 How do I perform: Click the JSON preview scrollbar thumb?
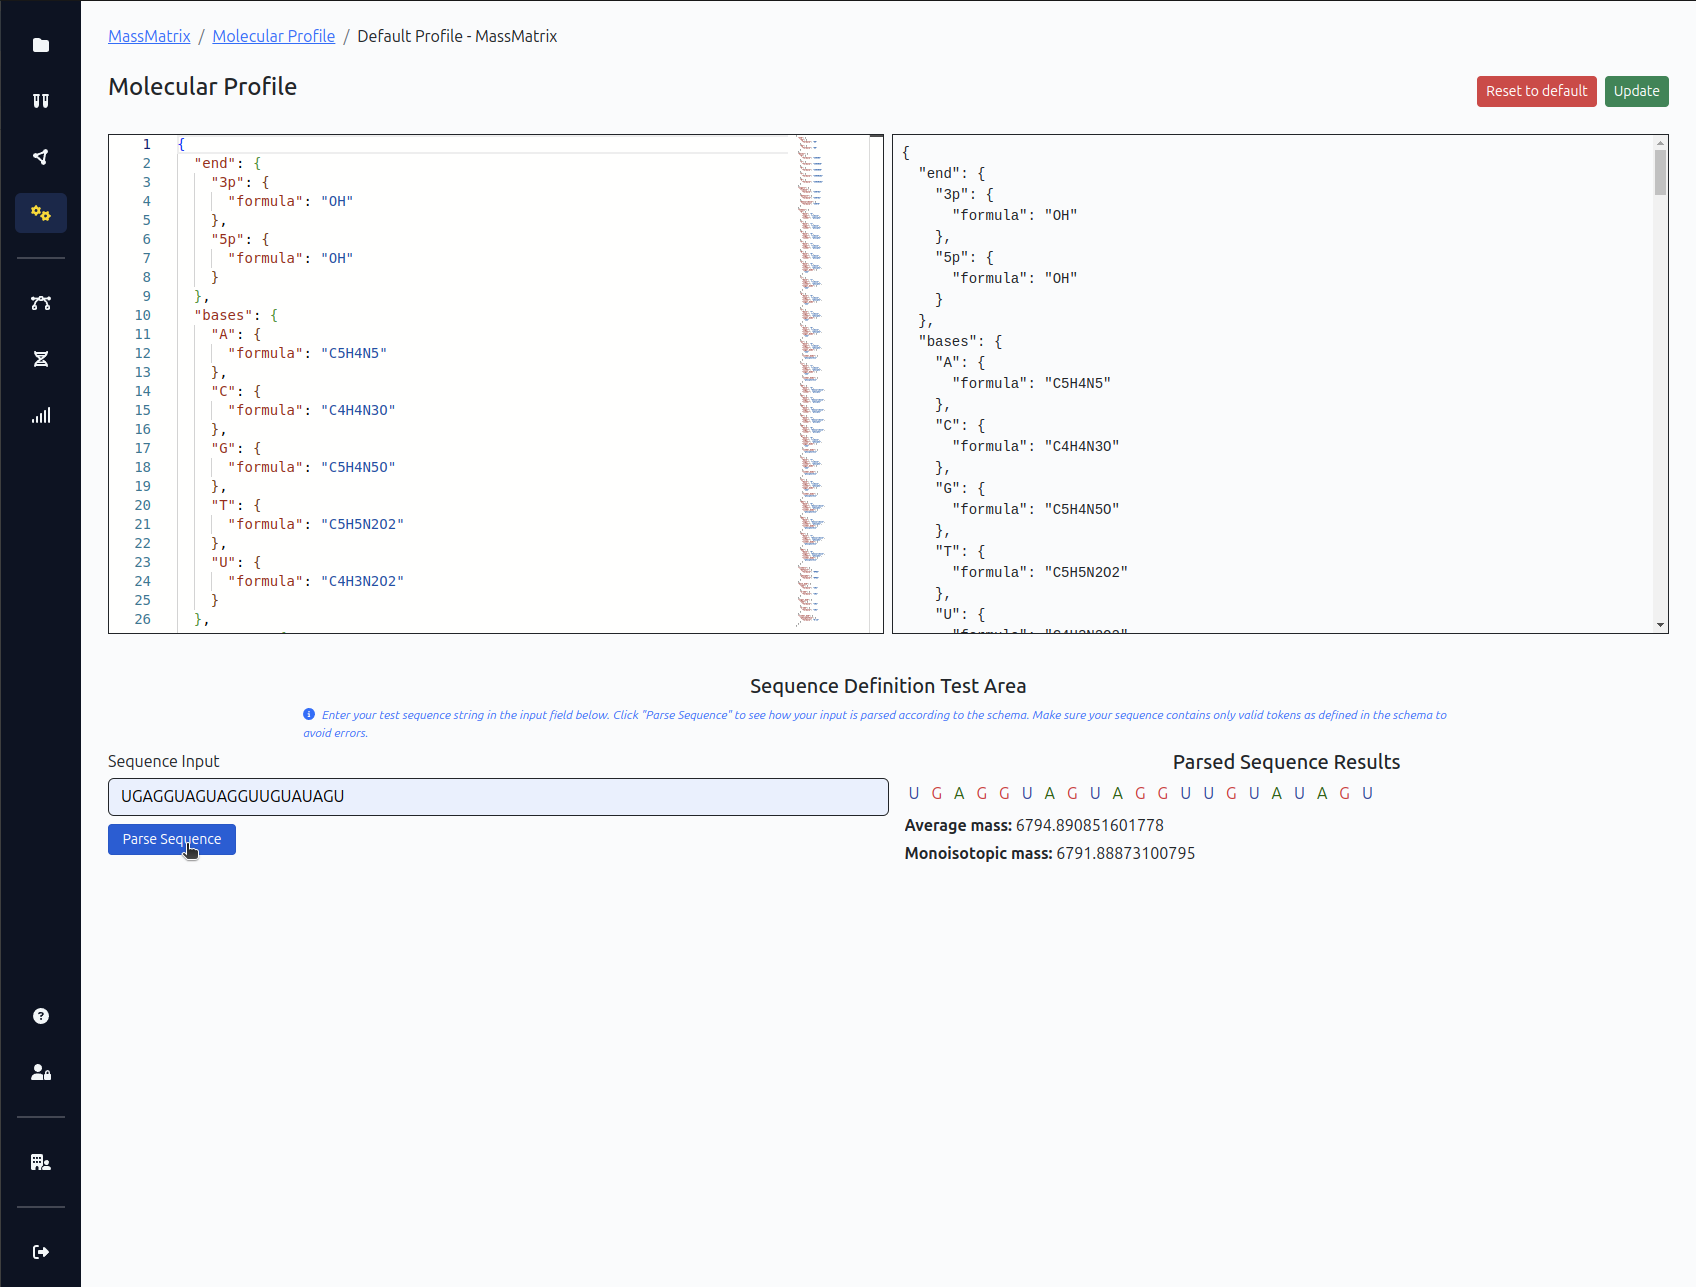pos(1660,173)
